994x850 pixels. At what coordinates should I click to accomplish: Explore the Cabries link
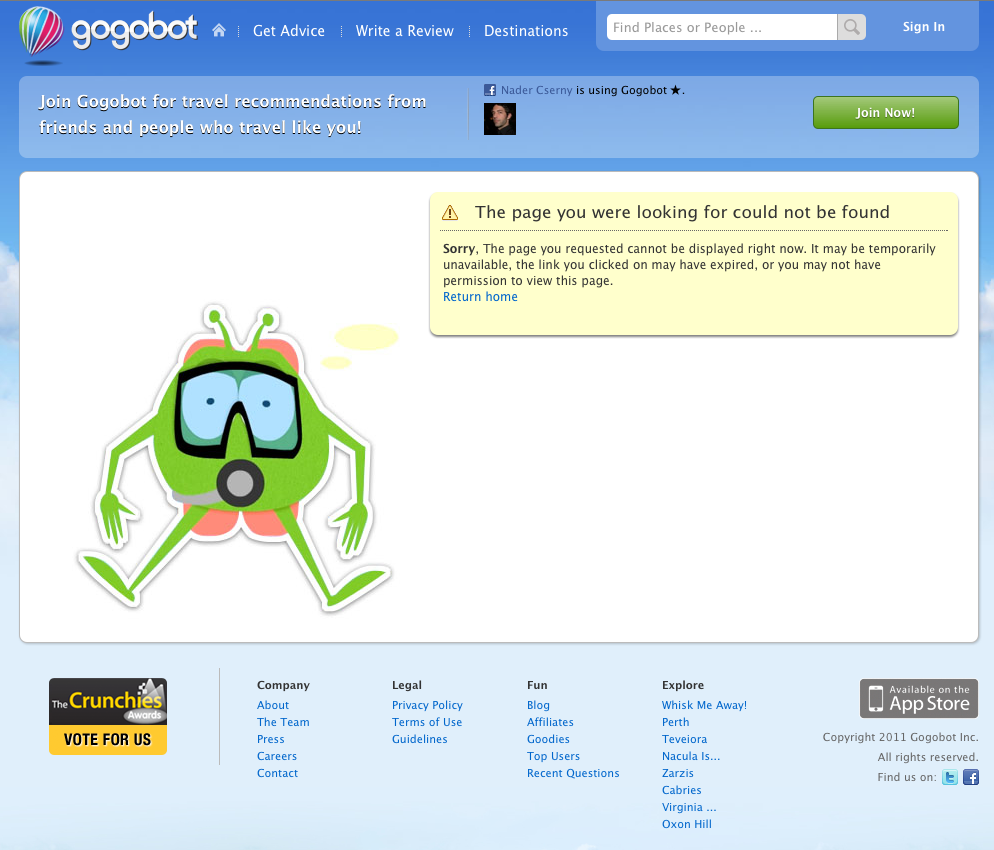point(681,790)
